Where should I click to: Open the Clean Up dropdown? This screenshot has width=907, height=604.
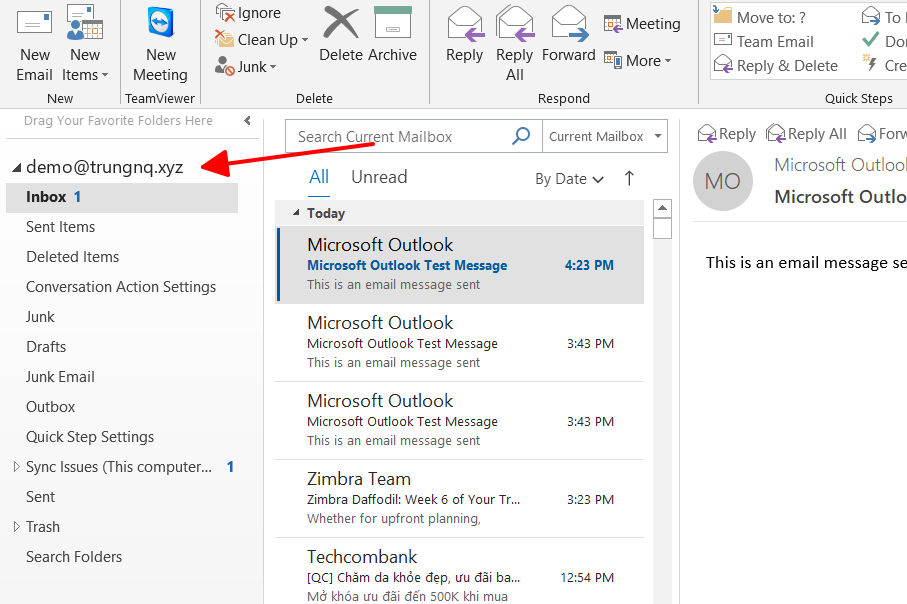(261, 39)
